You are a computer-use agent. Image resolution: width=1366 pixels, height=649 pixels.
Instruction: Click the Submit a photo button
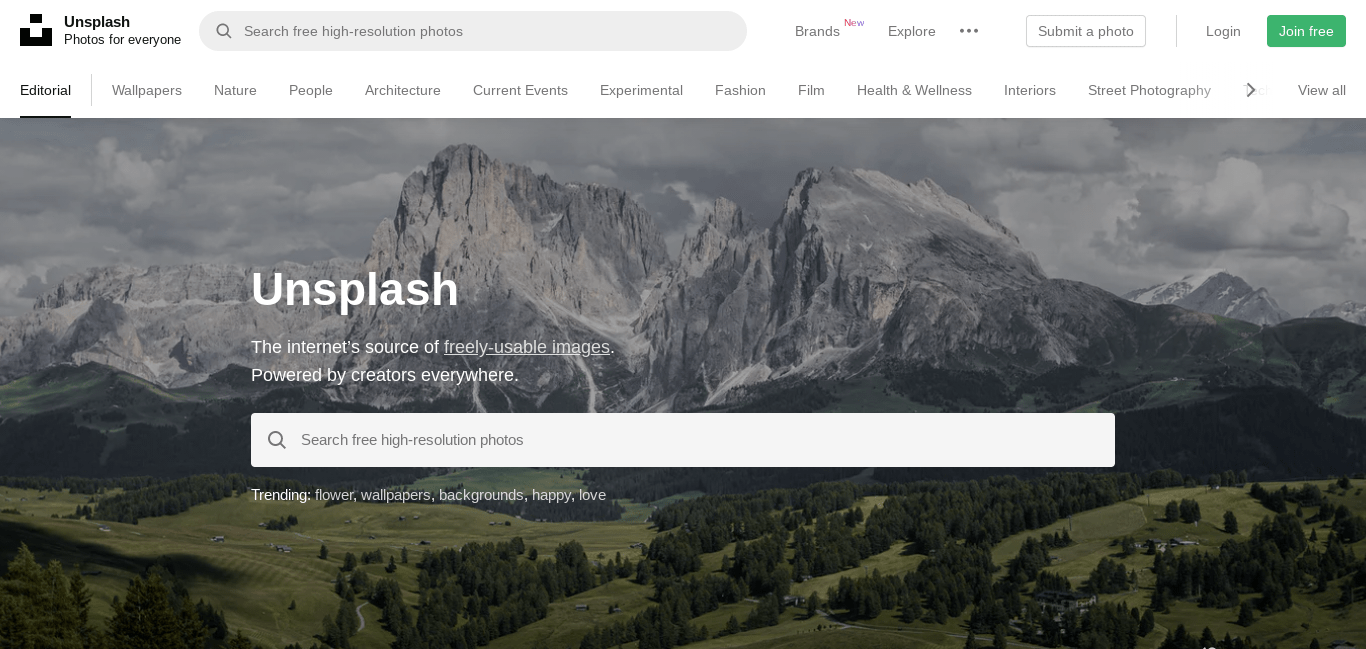click(1086, 31)
